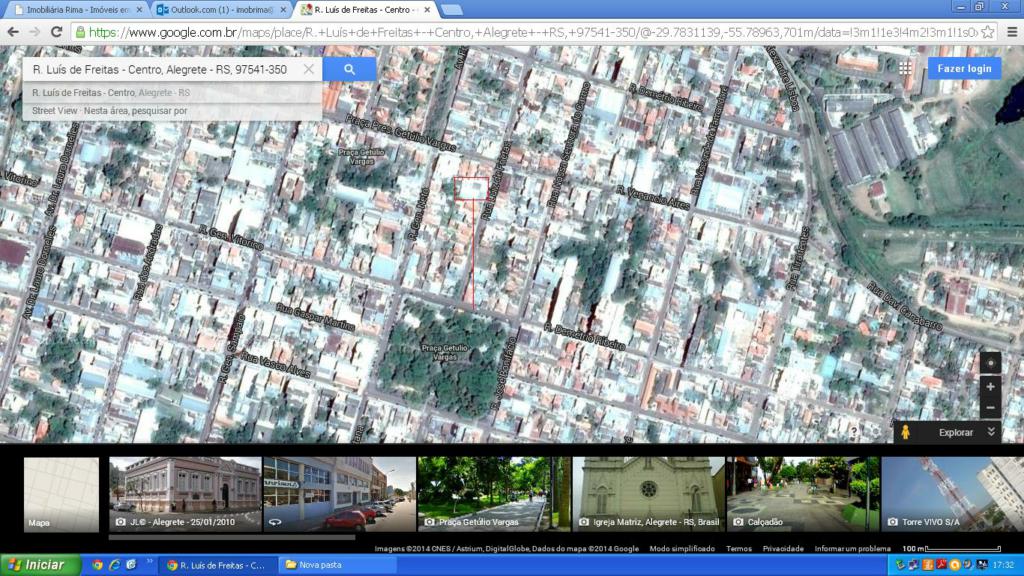Open Chrome's hamburger menu
1024x576 pixels.
1012,32
